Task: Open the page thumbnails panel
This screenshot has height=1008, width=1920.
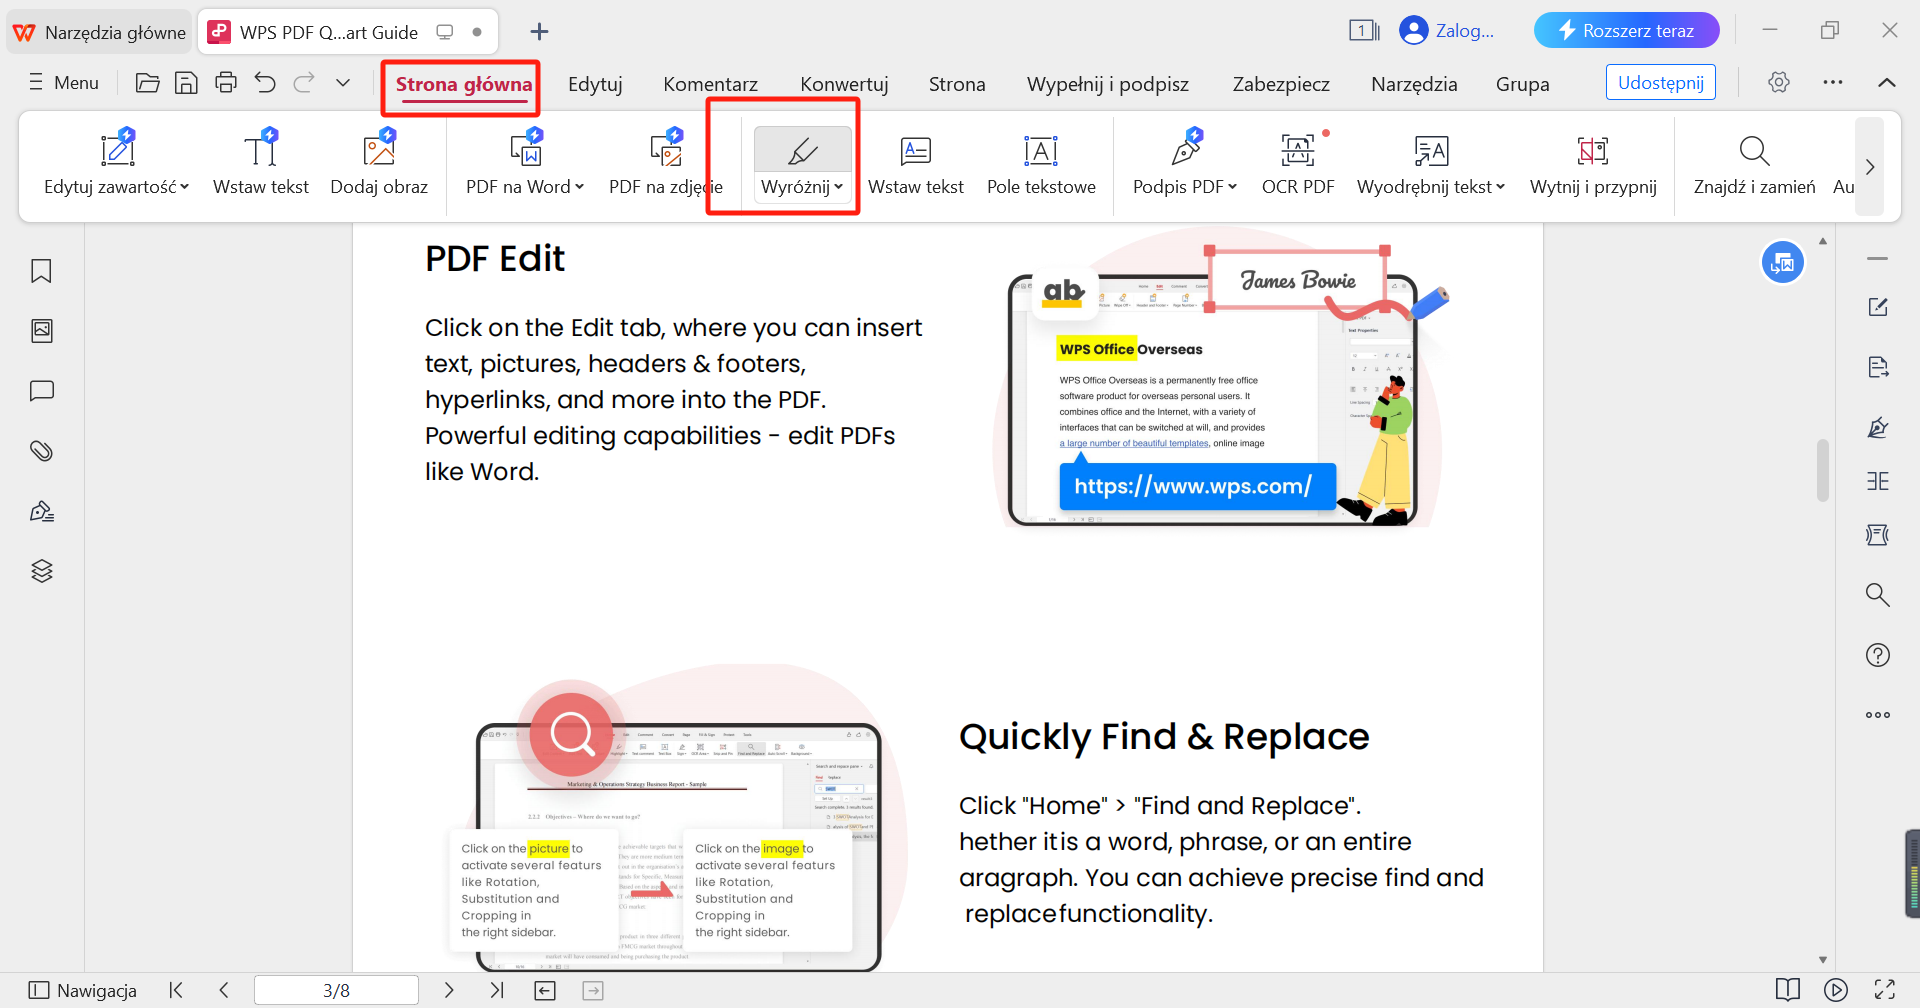Action: click(41, 331)
